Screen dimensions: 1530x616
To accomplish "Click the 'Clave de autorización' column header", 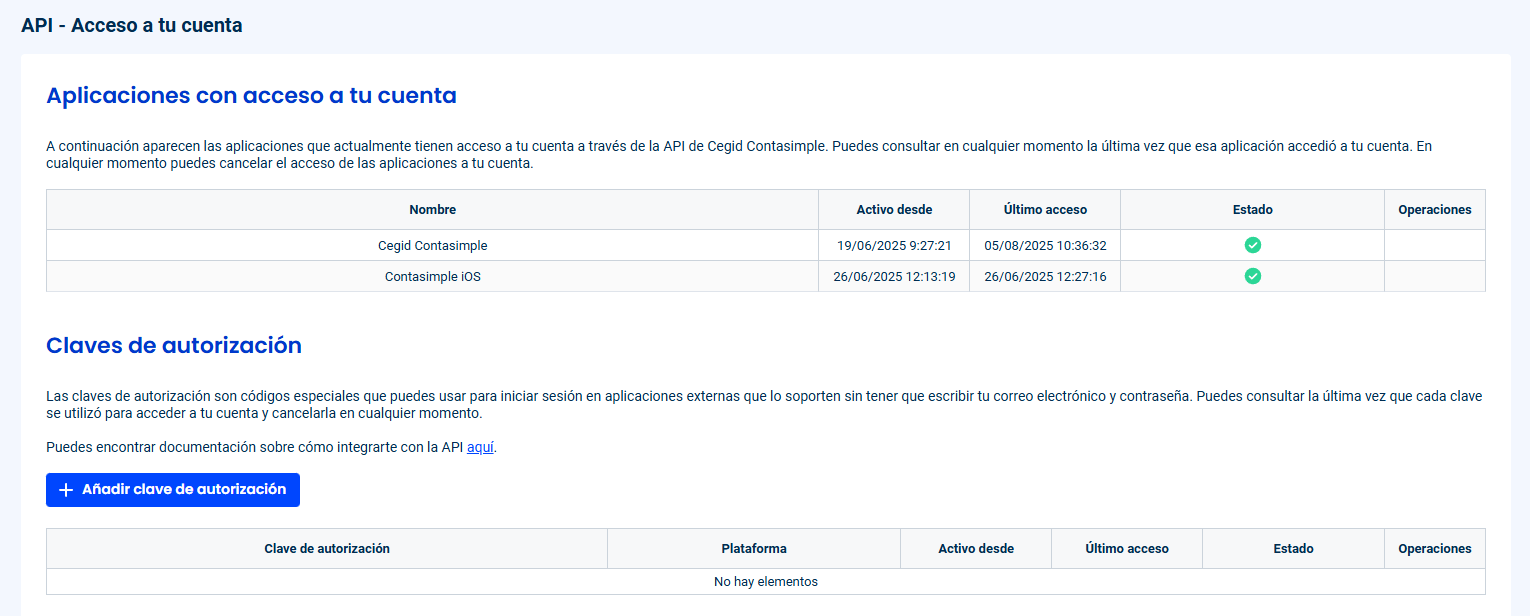I will (327, 549).
